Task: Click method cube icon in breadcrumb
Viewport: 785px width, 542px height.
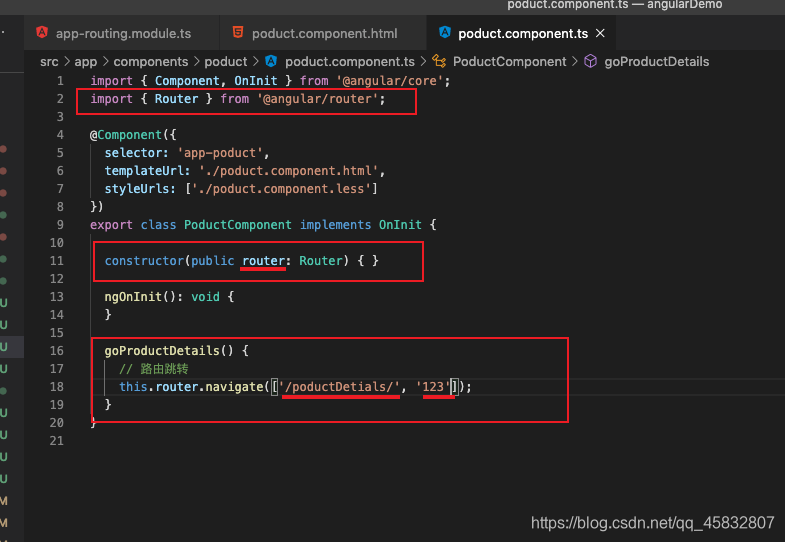Action: 590,61
